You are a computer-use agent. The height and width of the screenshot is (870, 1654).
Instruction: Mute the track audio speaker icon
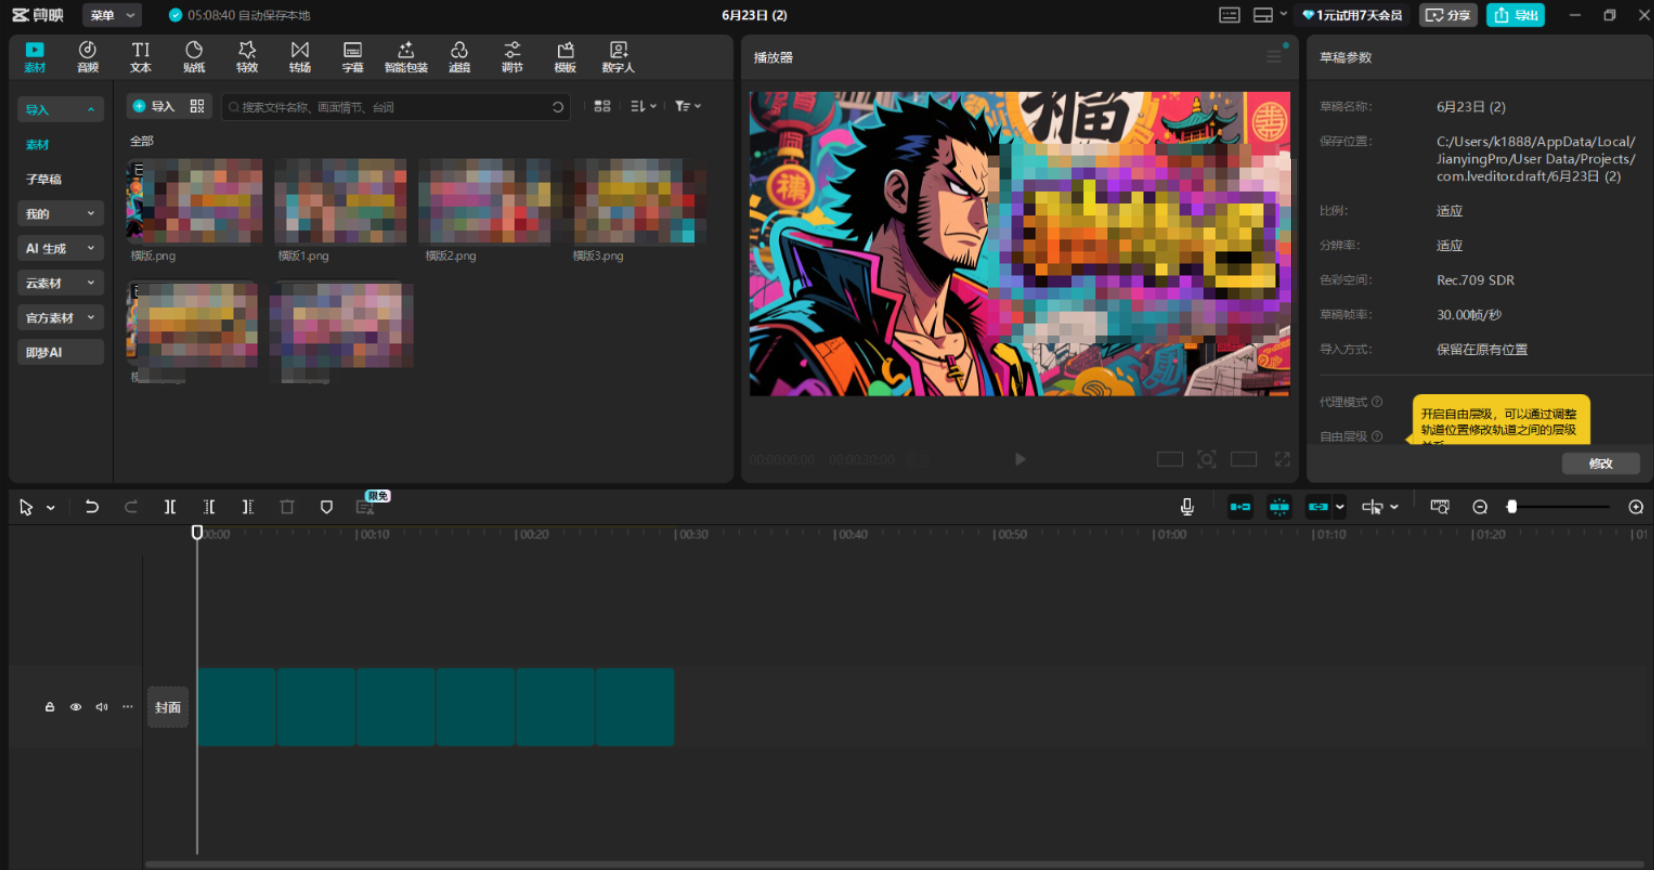(101, 707)
